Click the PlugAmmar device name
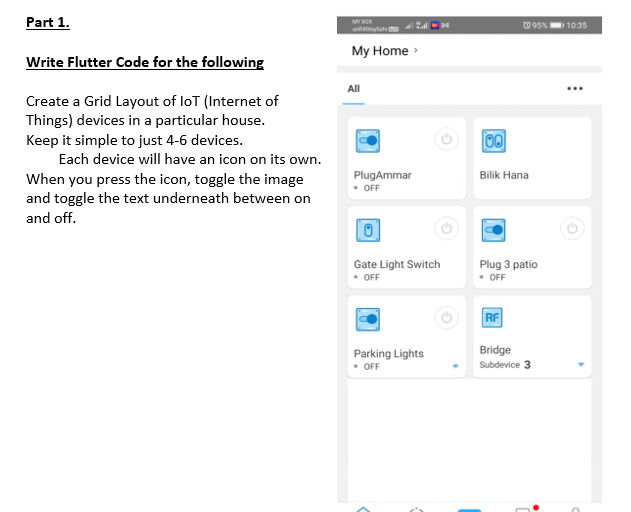Viewport: 631px width, 512px height. [x=382, y=175]
